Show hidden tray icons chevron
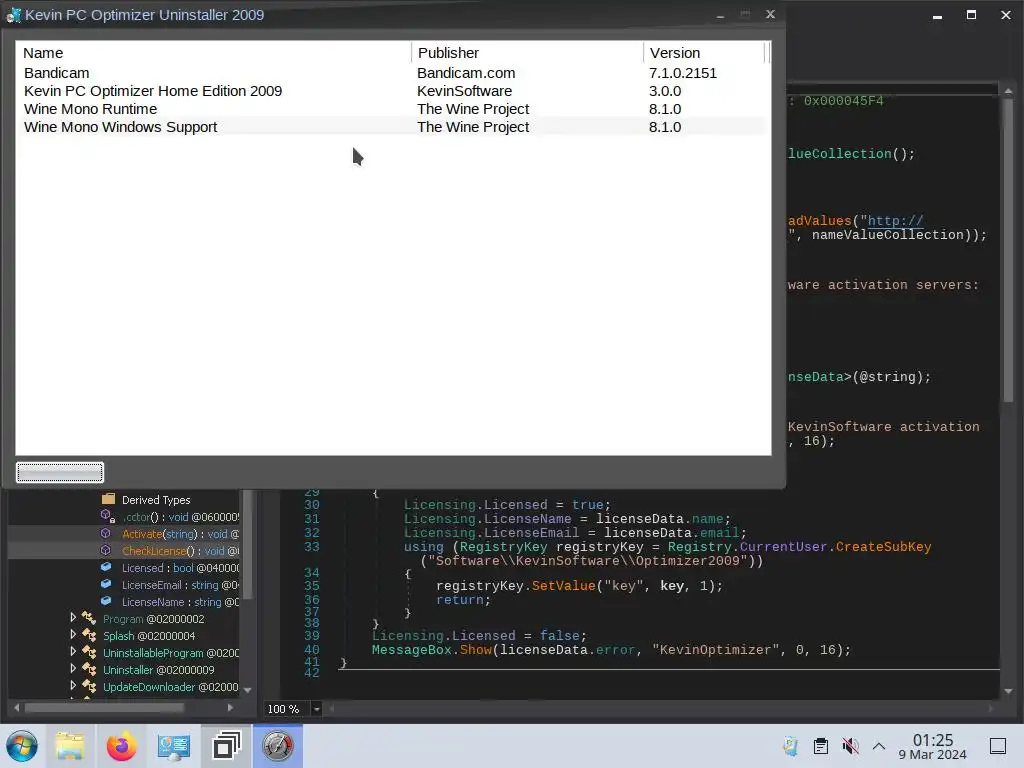 (879, 746)
